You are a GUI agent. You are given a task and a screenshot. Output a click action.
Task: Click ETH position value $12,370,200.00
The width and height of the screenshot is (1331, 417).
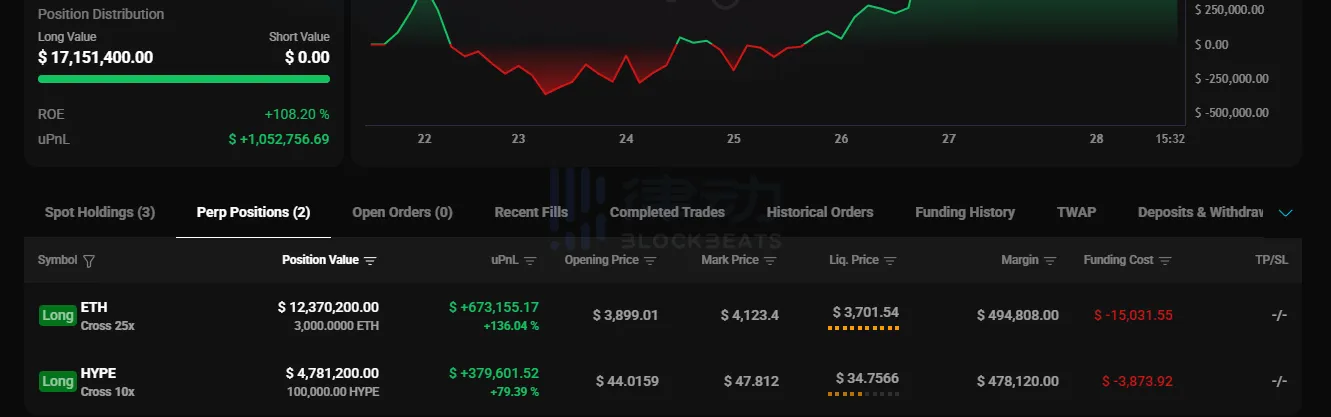pyautogui.click(x=328, y=307)
